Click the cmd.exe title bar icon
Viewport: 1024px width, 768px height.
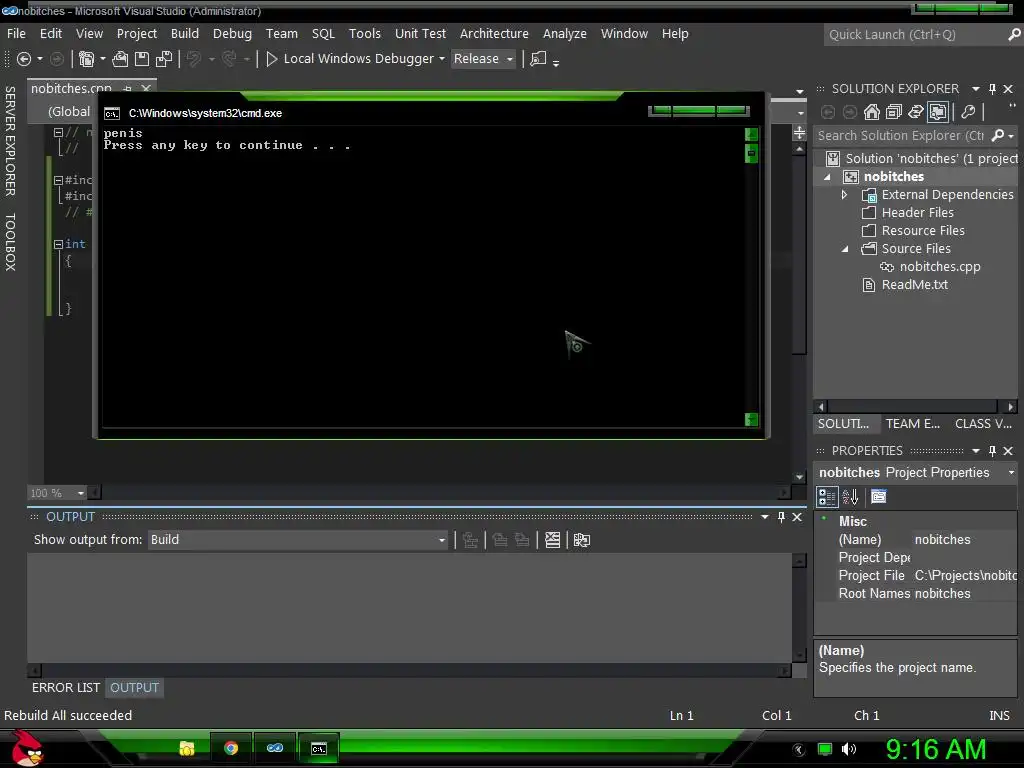(x=112, y=114)
